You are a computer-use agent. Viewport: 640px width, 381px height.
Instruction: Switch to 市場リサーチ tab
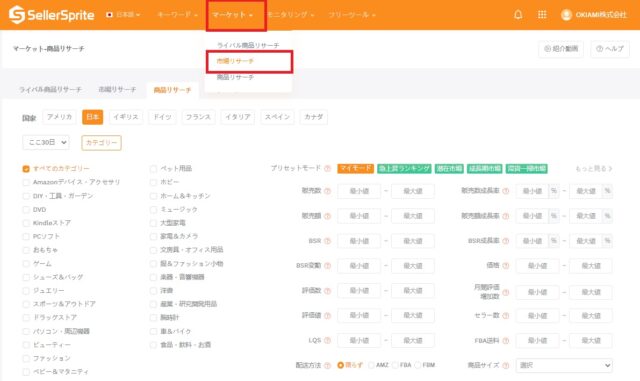(x=117, y=89)
